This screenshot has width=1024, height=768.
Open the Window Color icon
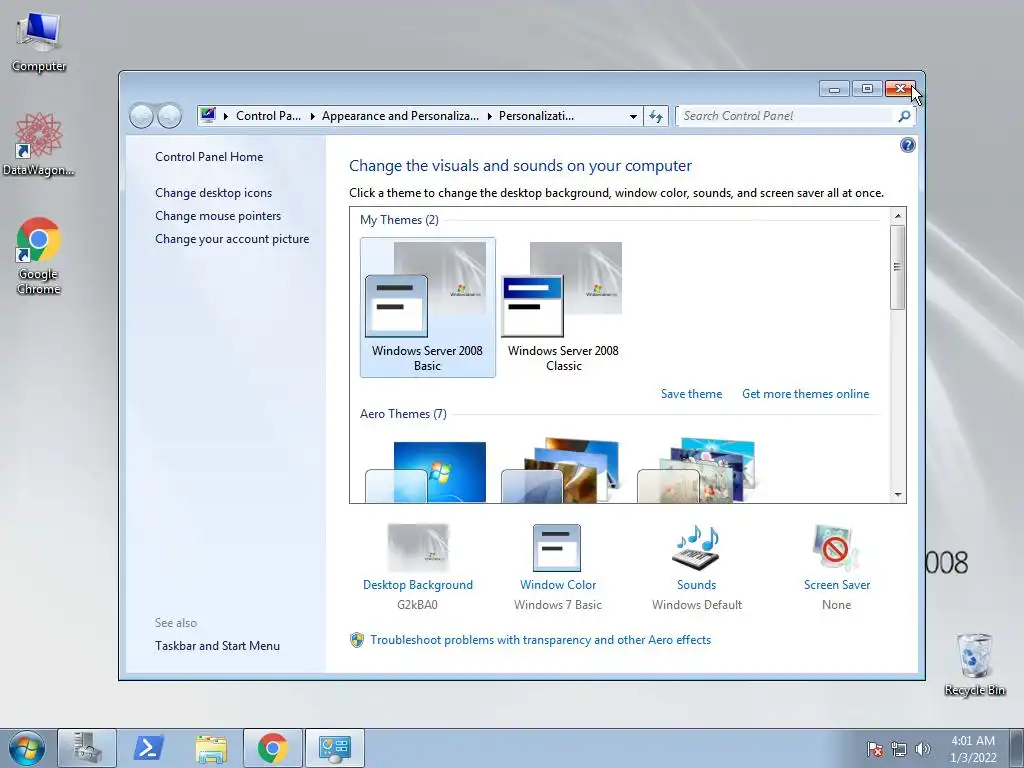pyautogui.click(x=557, y=547)
